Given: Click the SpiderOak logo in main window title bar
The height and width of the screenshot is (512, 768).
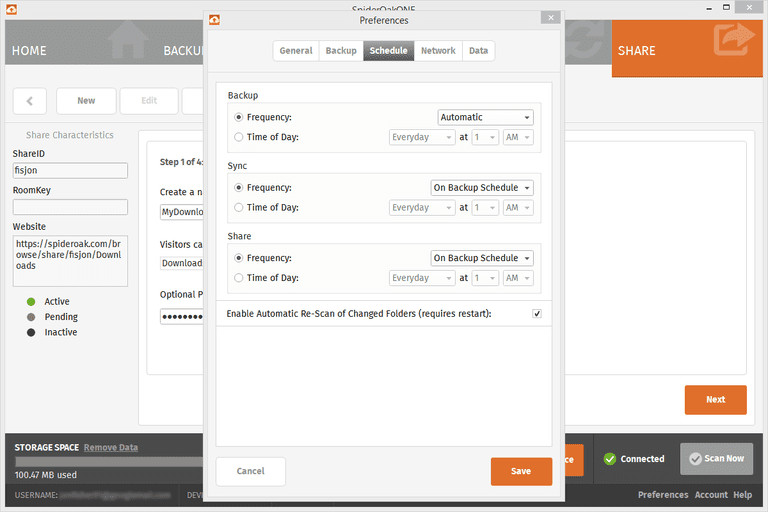Looking at the screenshot, I should (x=11, y=9).
